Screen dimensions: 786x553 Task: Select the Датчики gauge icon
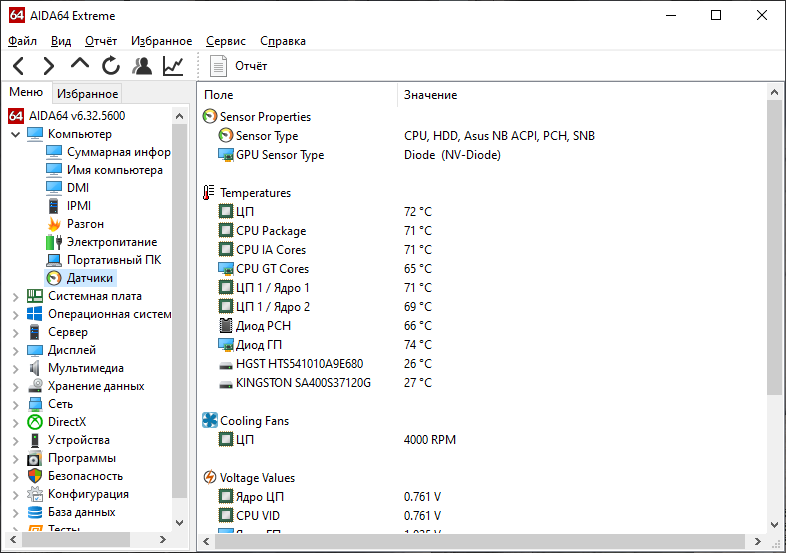pos(54,278)
